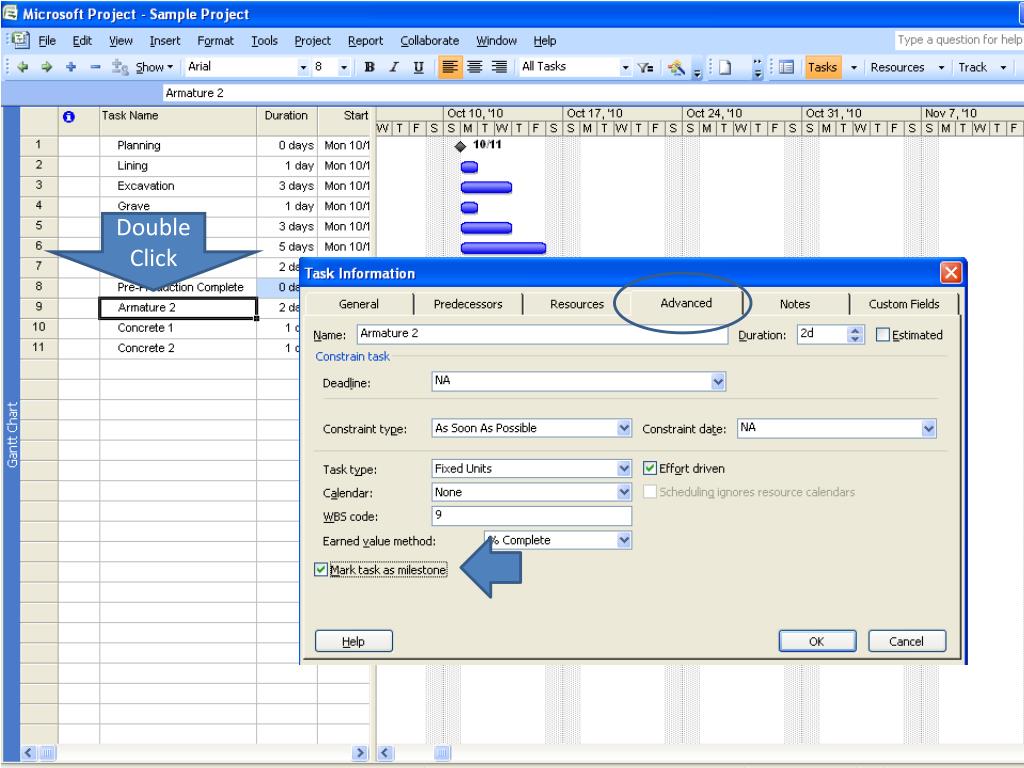Check the Estimated duration checkbox
Image resolution: width=1024 pixels, height=768 pixels.
point(883,335)
